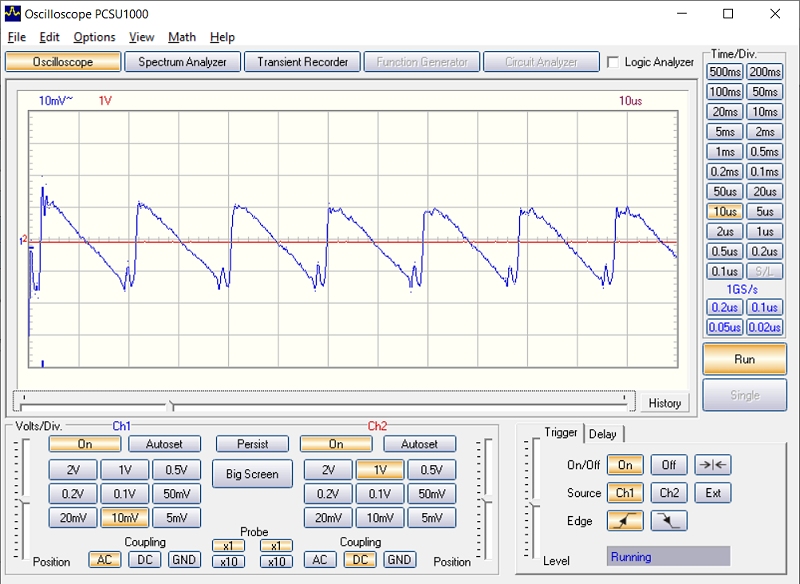Open the Math menu
Image resolution: width=800 pixels, height=584 pixels.
(182, 37)
